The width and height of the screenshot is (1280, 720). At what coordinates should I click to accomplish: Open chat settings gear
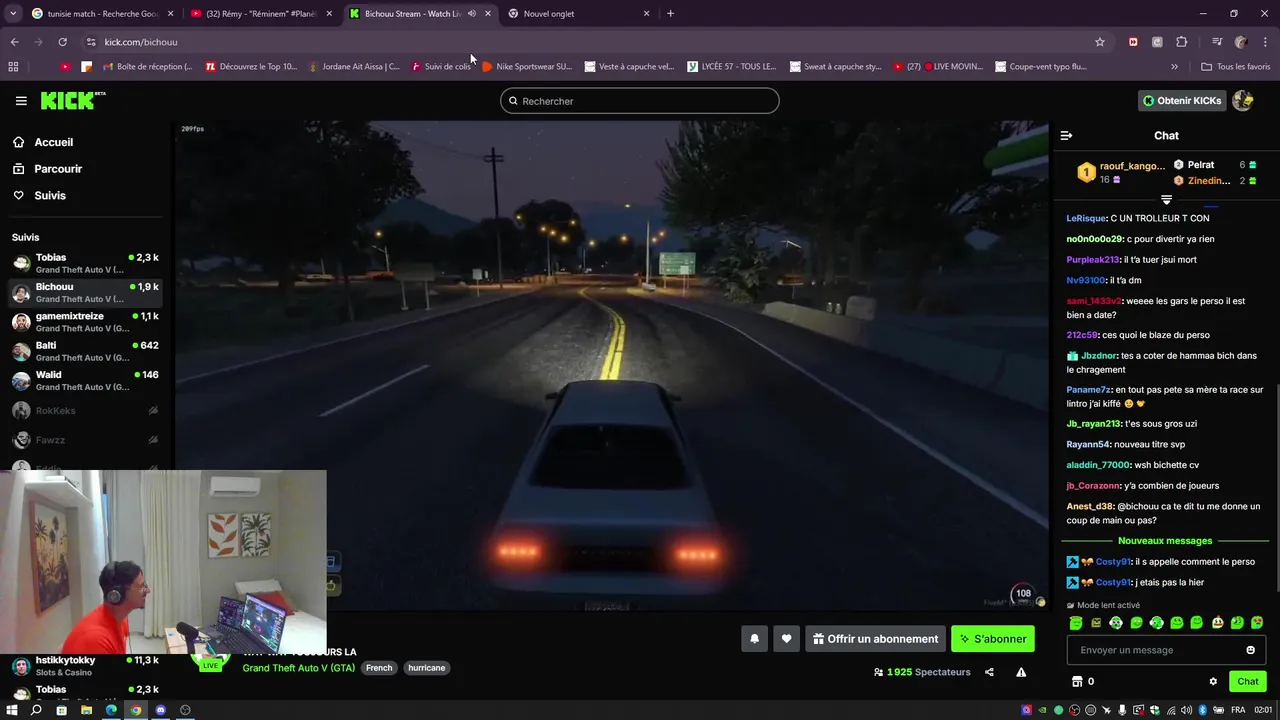point(1213,682)
